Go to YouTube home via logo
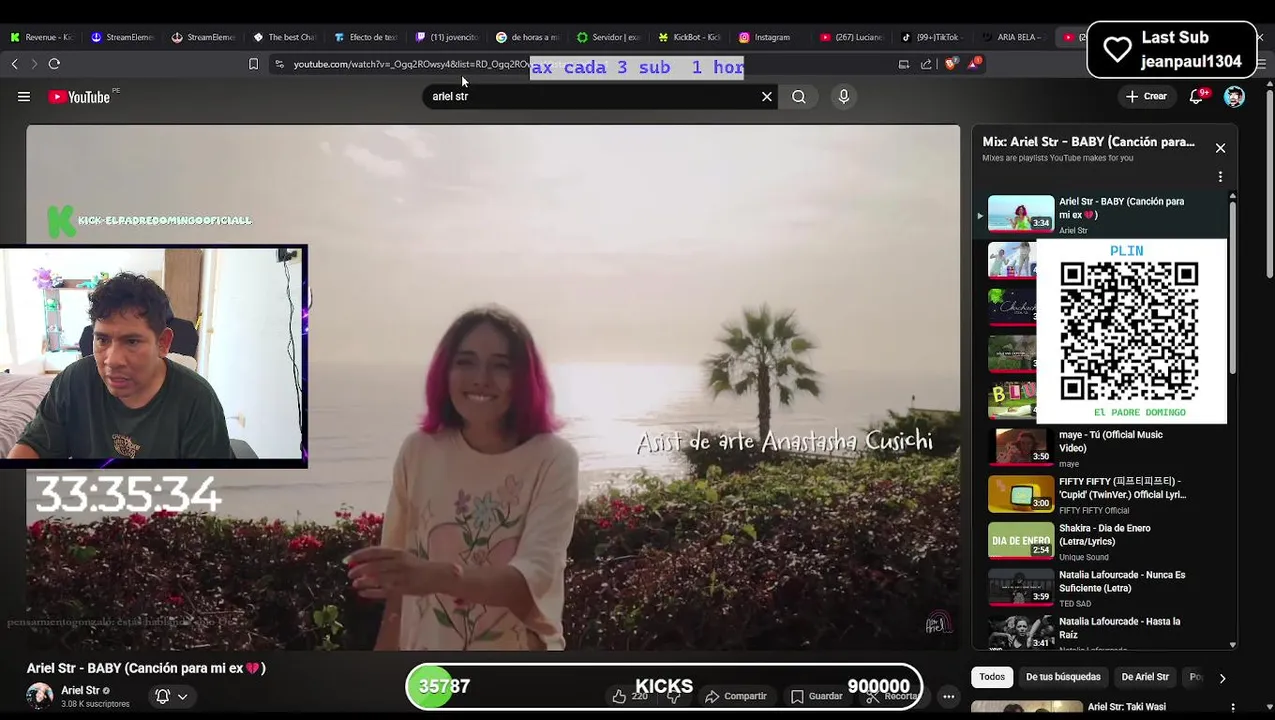Screen dimensions: 1275x720 point(80,97)
